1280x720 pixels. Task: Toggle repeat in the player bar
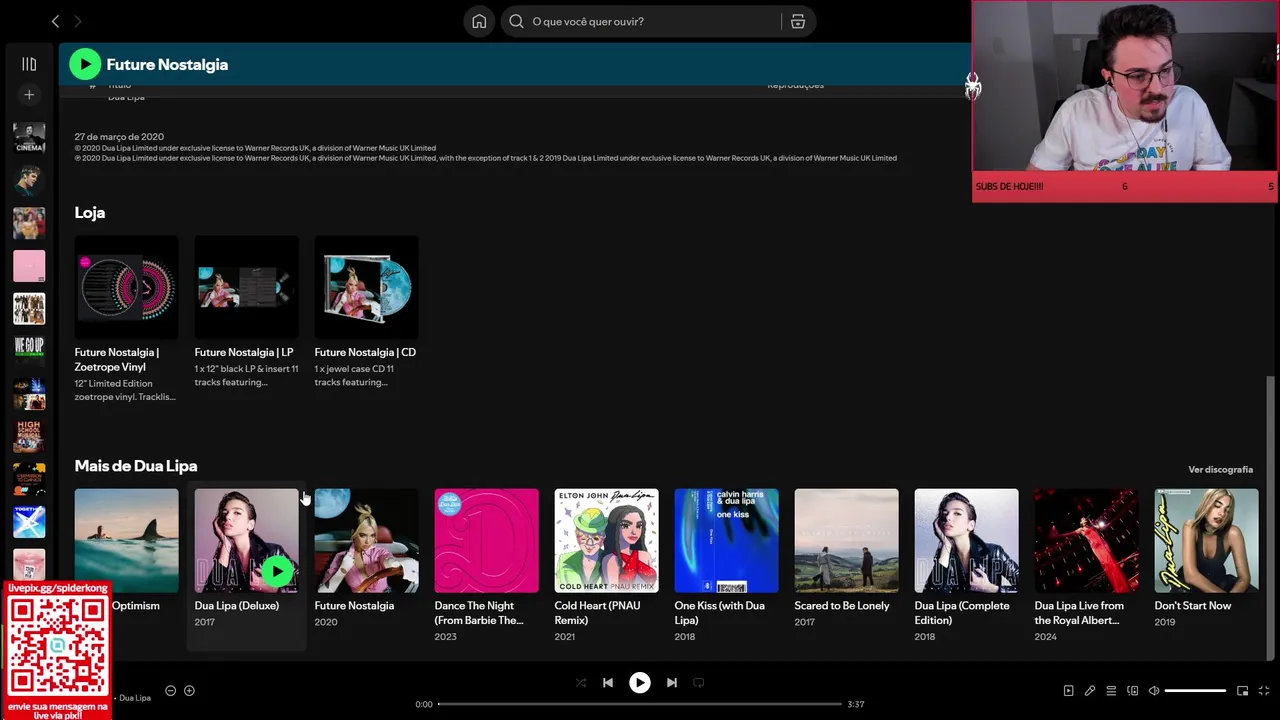tap(699, 683)
